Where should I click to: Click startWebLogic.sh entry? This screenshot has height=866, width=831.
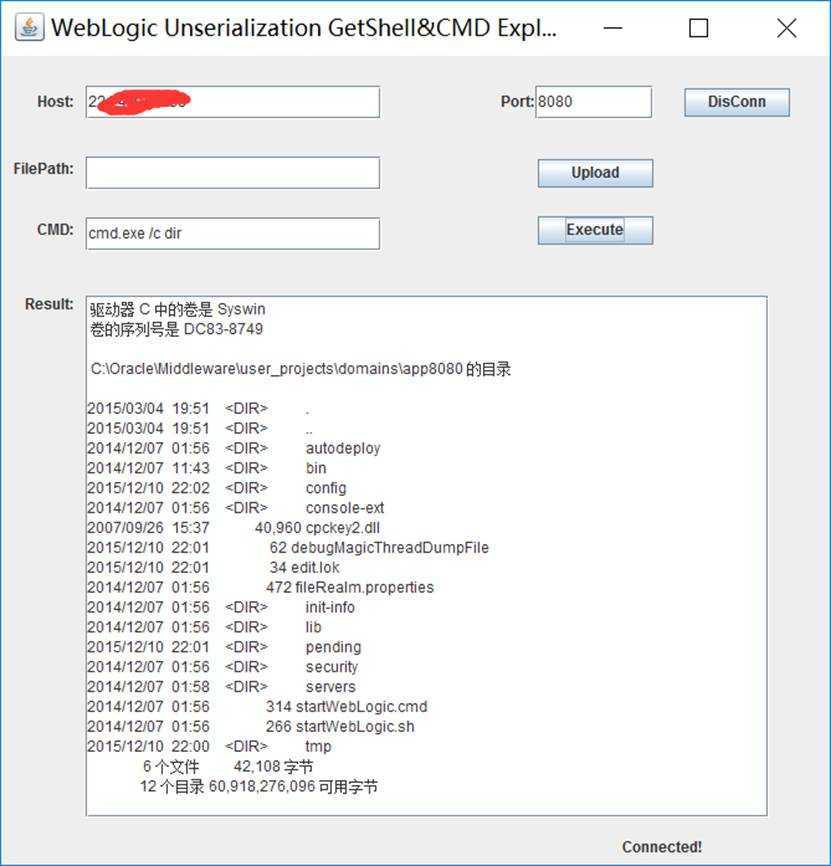click(x=354, y=726)
